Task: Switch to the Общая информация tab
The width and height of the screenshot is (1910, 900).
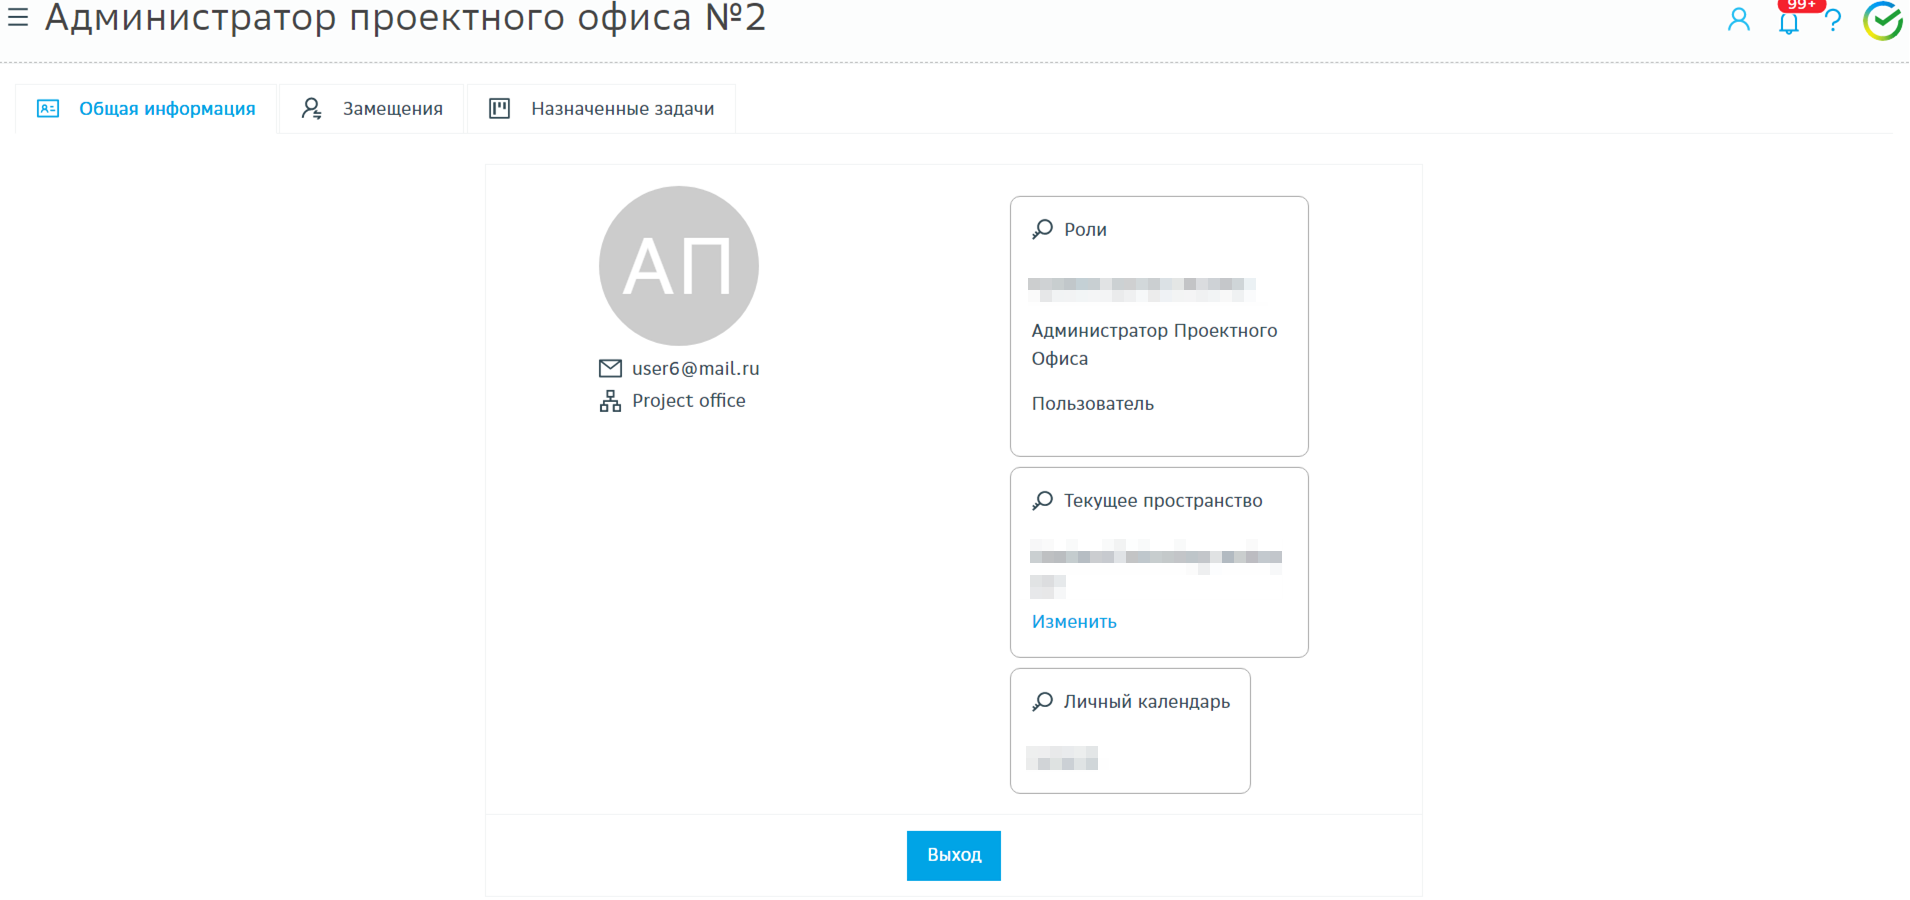Action: 146,109
